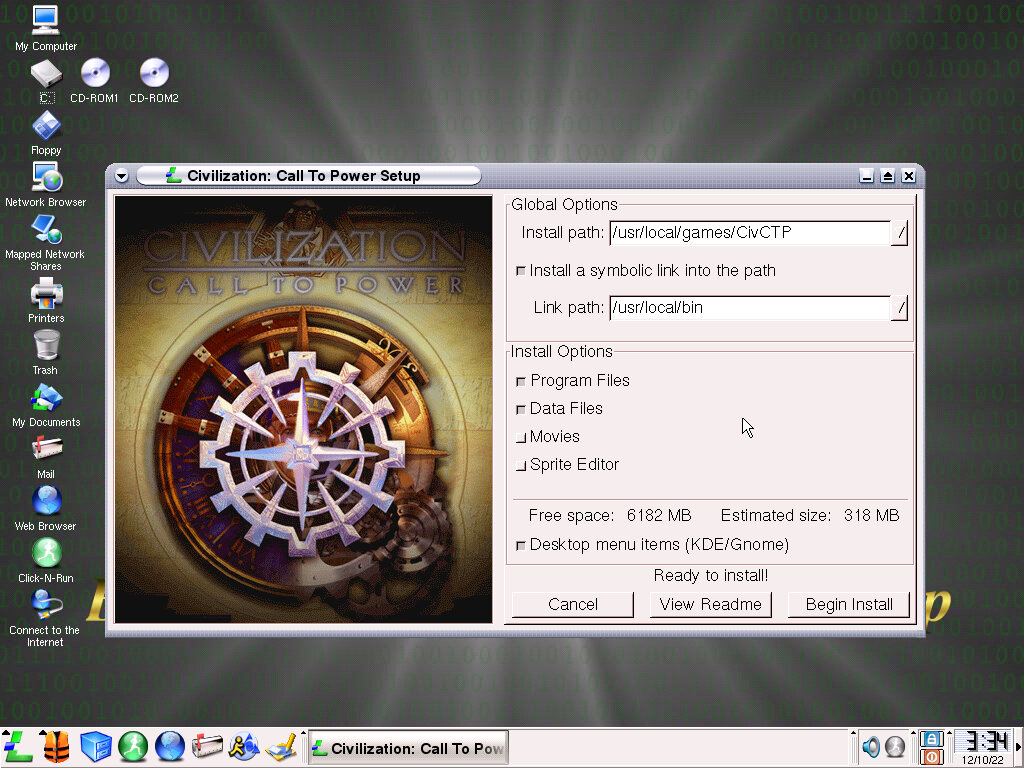Click the Printers desktop icon

pyautogui.click(x=46, y=294)
